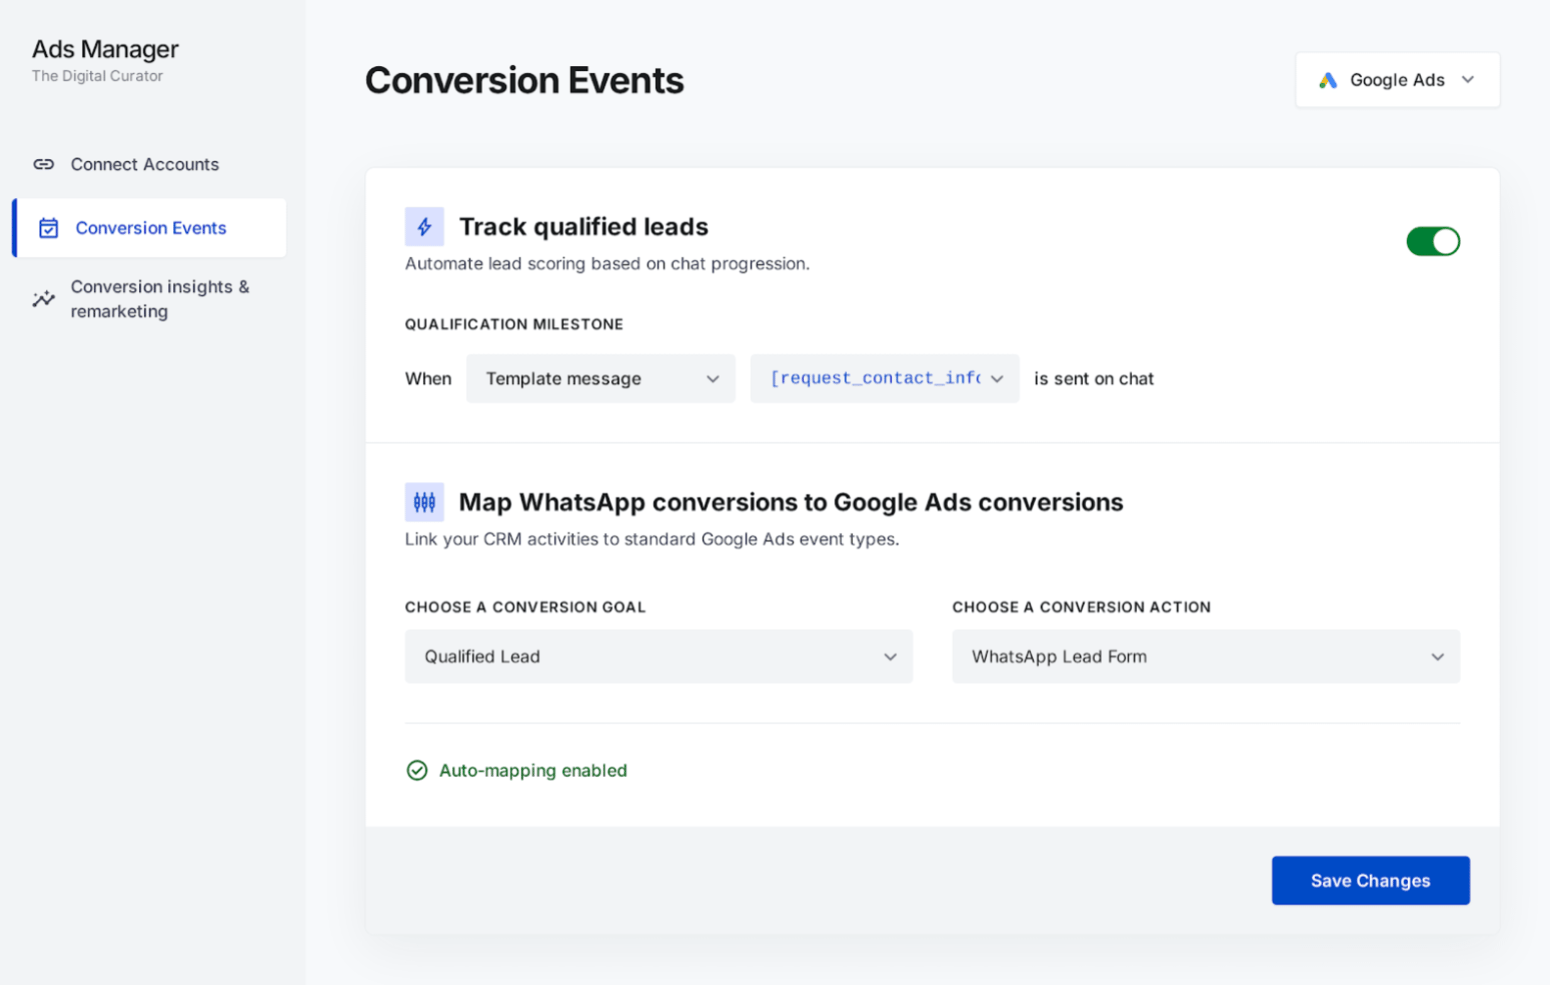Click the Conversion Events calendar icon
This screenshot has height=985, width=1550.
[48, 228]
